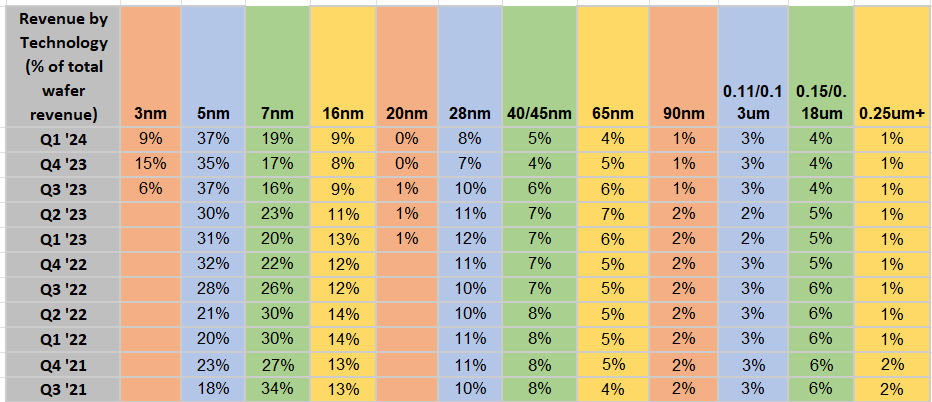The image size is (932, 402).
Task: Click the Q2 '23 row label
Action: [62, 212]
